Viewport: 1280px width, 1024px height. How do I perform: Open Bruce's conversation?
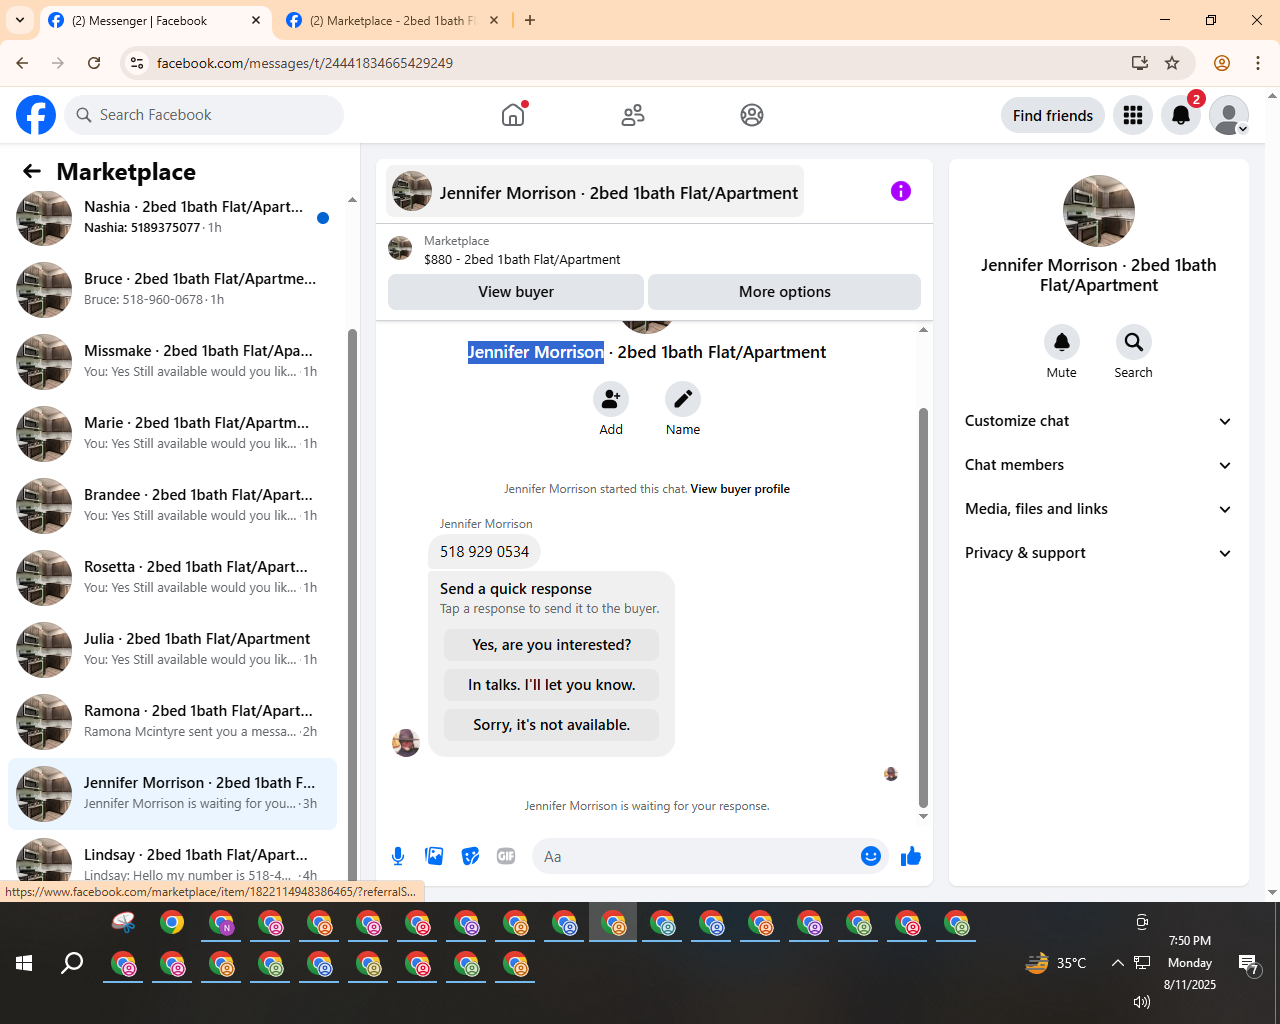(x=172, y=289)
